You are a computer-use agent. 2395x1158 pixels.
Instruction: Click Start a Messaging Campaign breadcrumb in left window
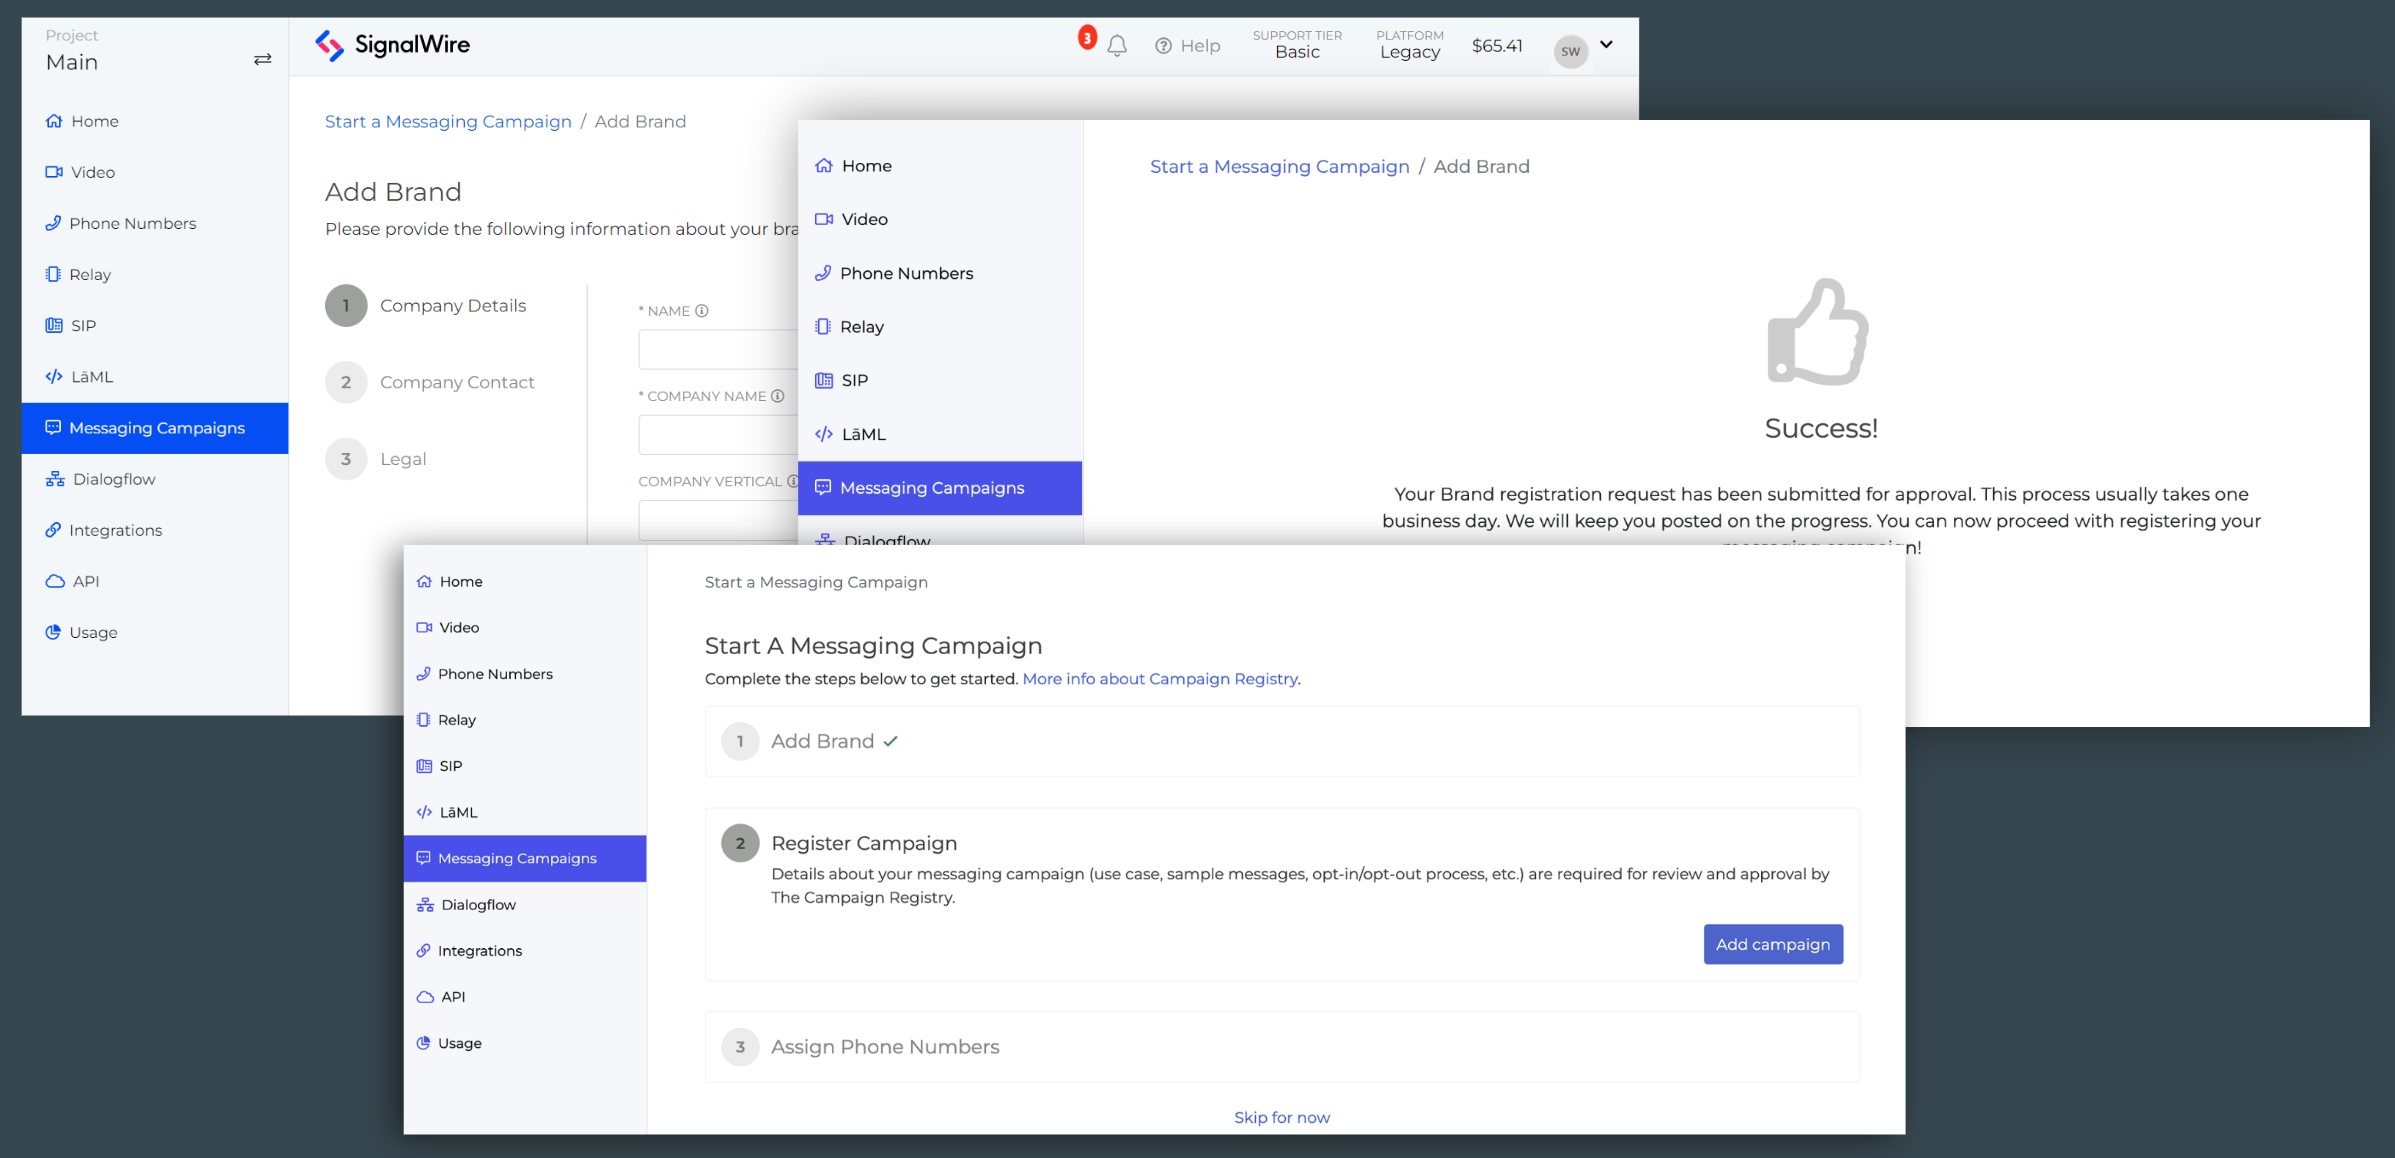(448, 121)
